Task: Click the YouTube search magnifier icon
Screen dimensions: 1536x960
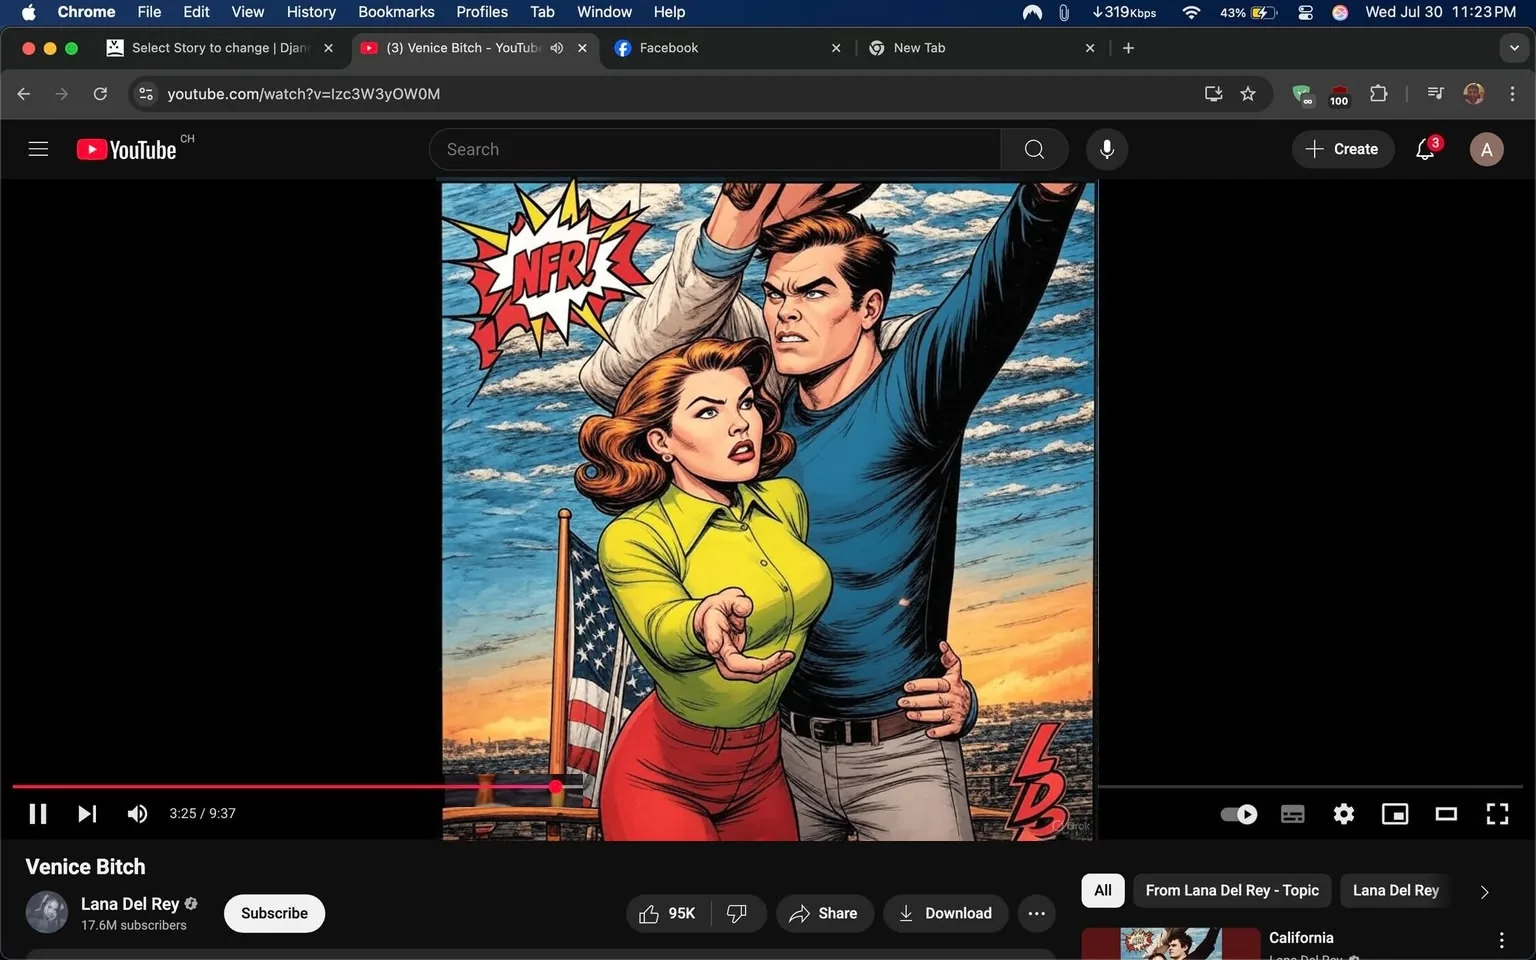Action: (x=1033, y=148)
